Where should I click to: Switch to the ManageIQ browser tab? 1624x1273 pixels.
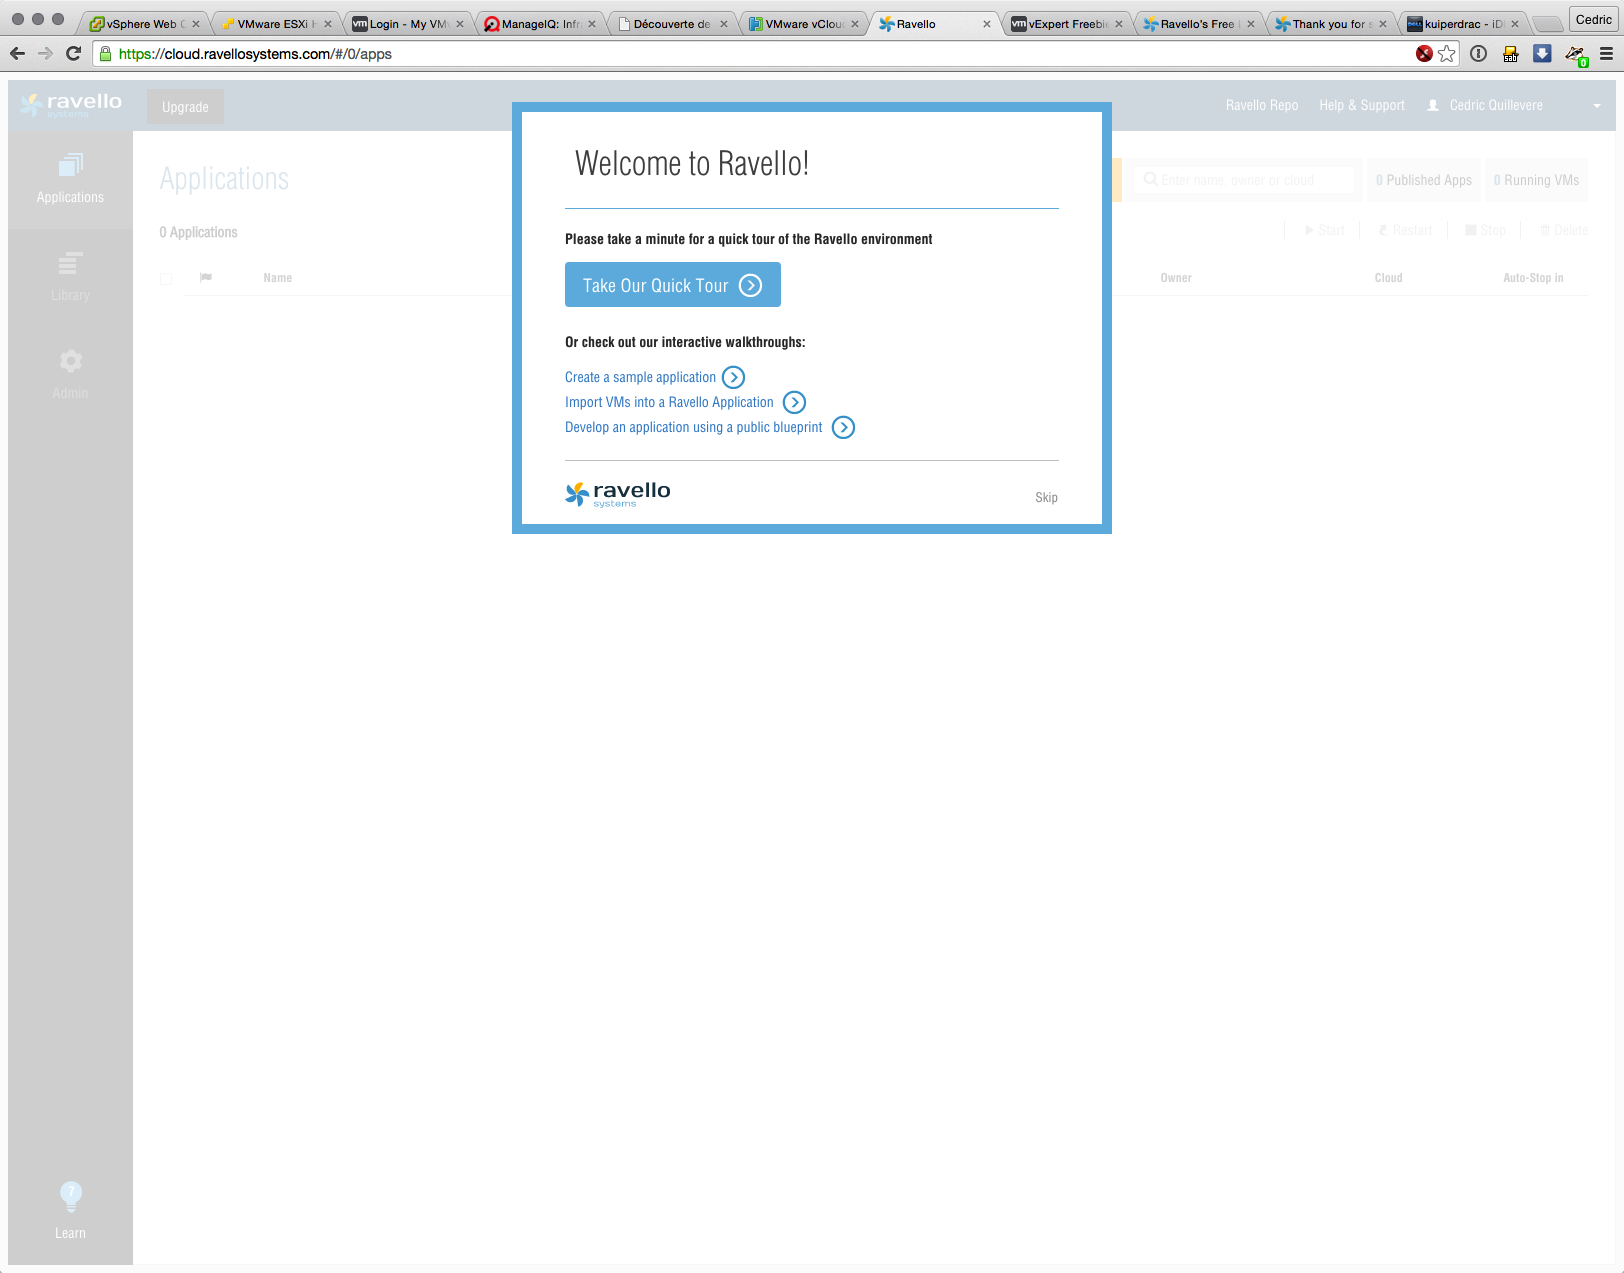tap(540, 24)
